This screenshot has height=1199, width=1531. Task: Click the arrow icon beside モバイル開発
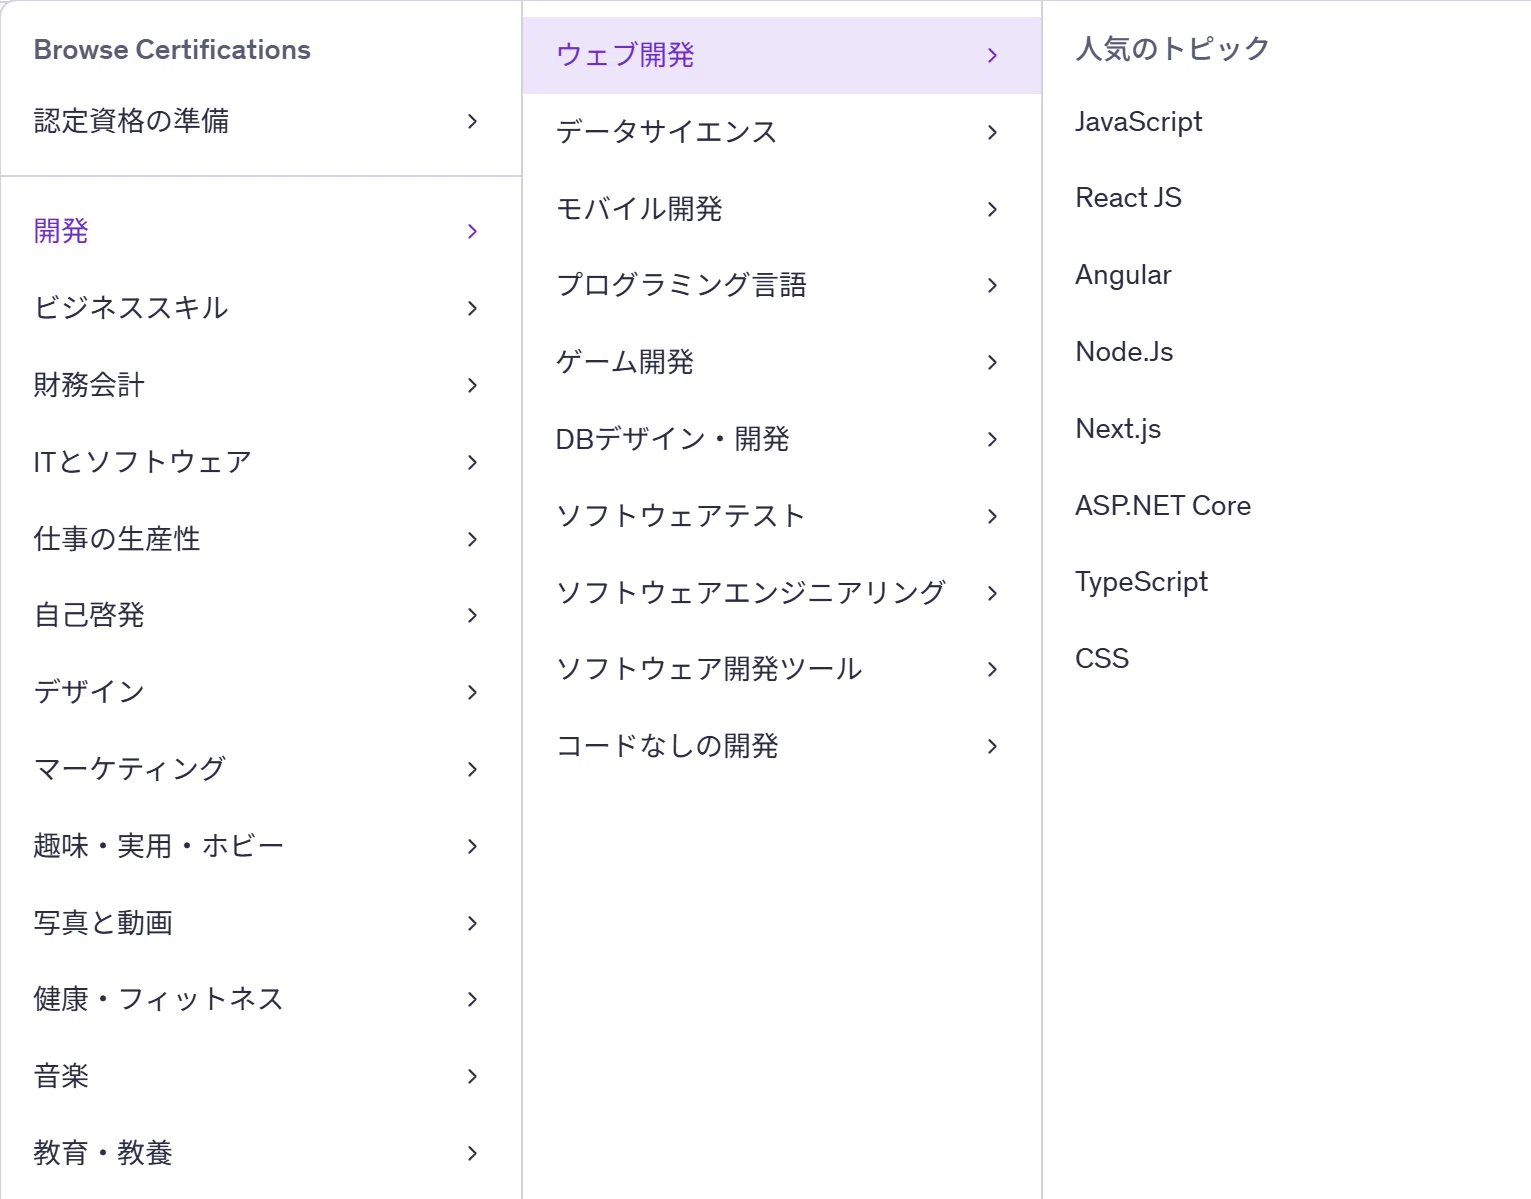coord(992,209)
